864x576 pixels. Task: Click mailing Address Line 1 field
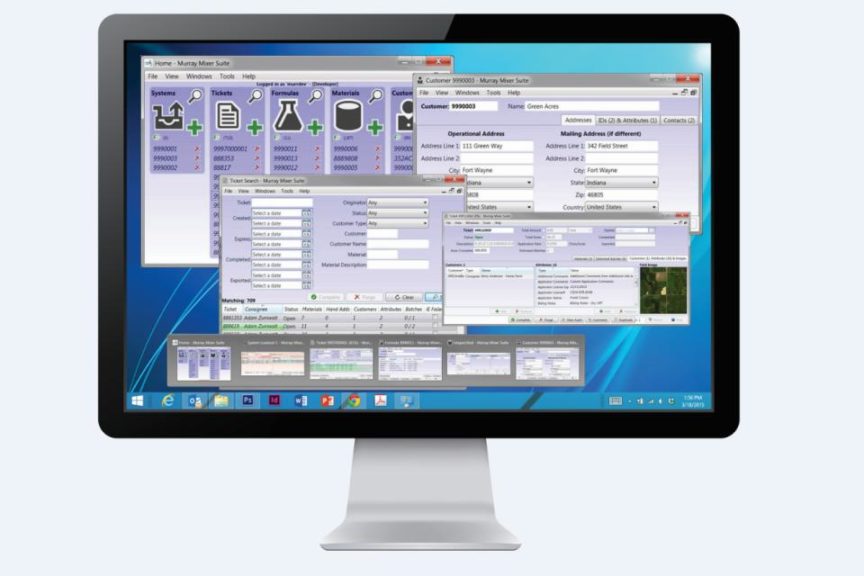click(621, 146)
